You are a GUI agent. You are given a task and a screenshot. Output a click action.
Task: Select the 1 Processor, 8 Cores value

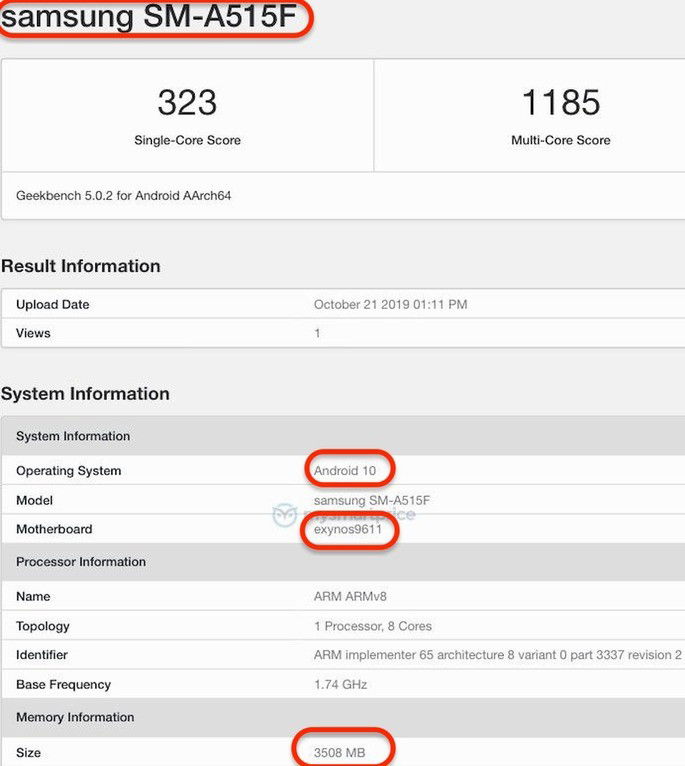pos(373,626)
